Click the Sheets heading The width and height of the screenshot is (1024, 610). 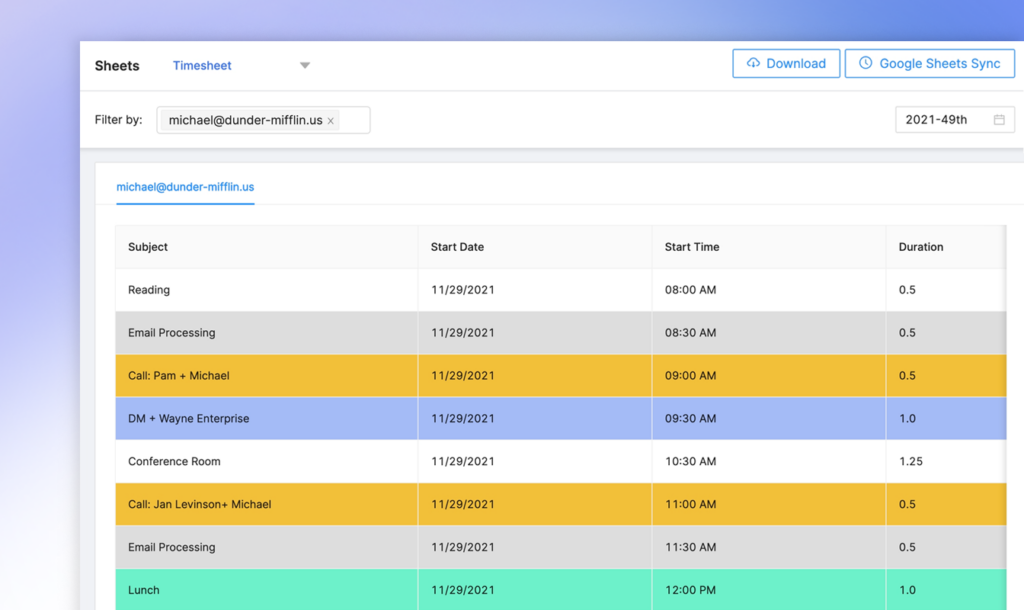click(117, 66)
